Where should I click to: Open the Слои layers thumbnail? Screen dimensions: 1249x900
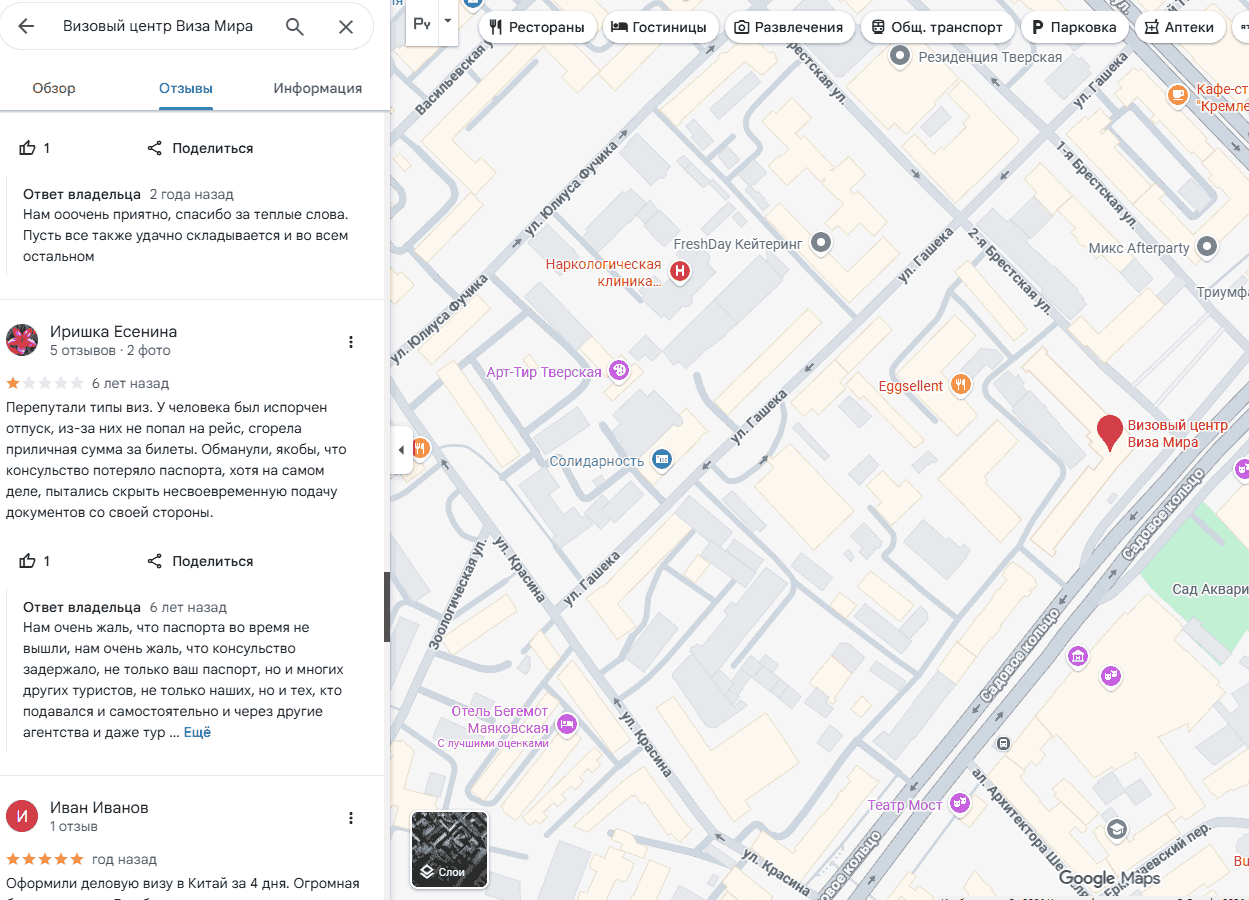click(449, 849)
